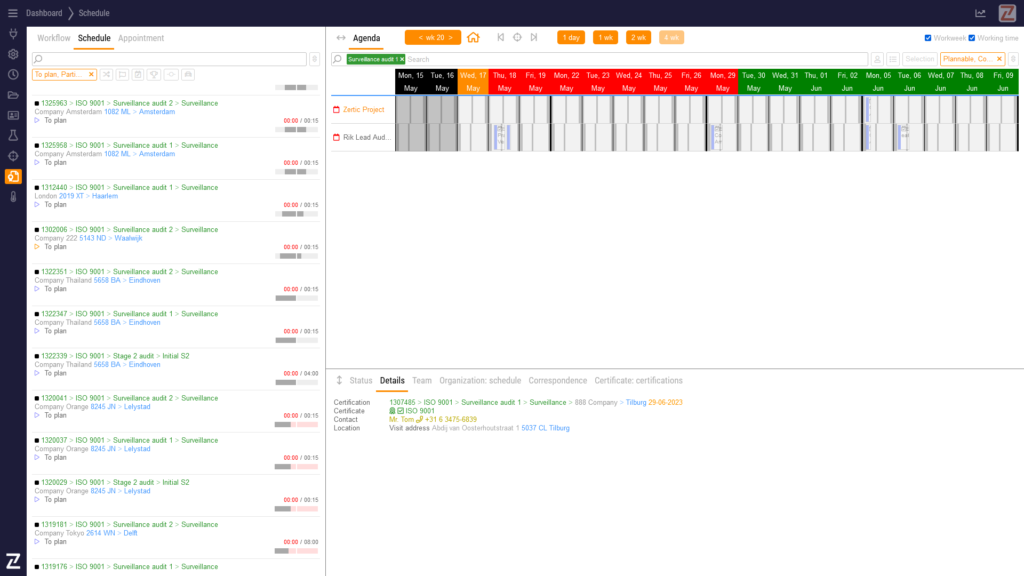Click the car filter icon

(188, 74)
